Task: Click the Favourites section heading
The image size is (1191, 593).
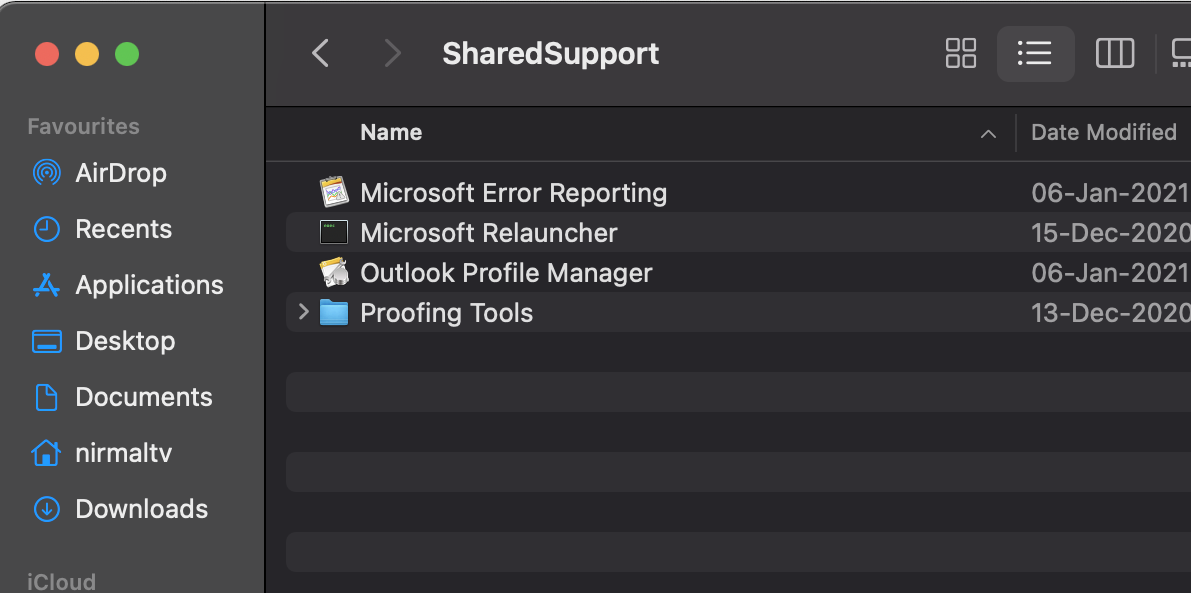Action: (x=84, y=126)
